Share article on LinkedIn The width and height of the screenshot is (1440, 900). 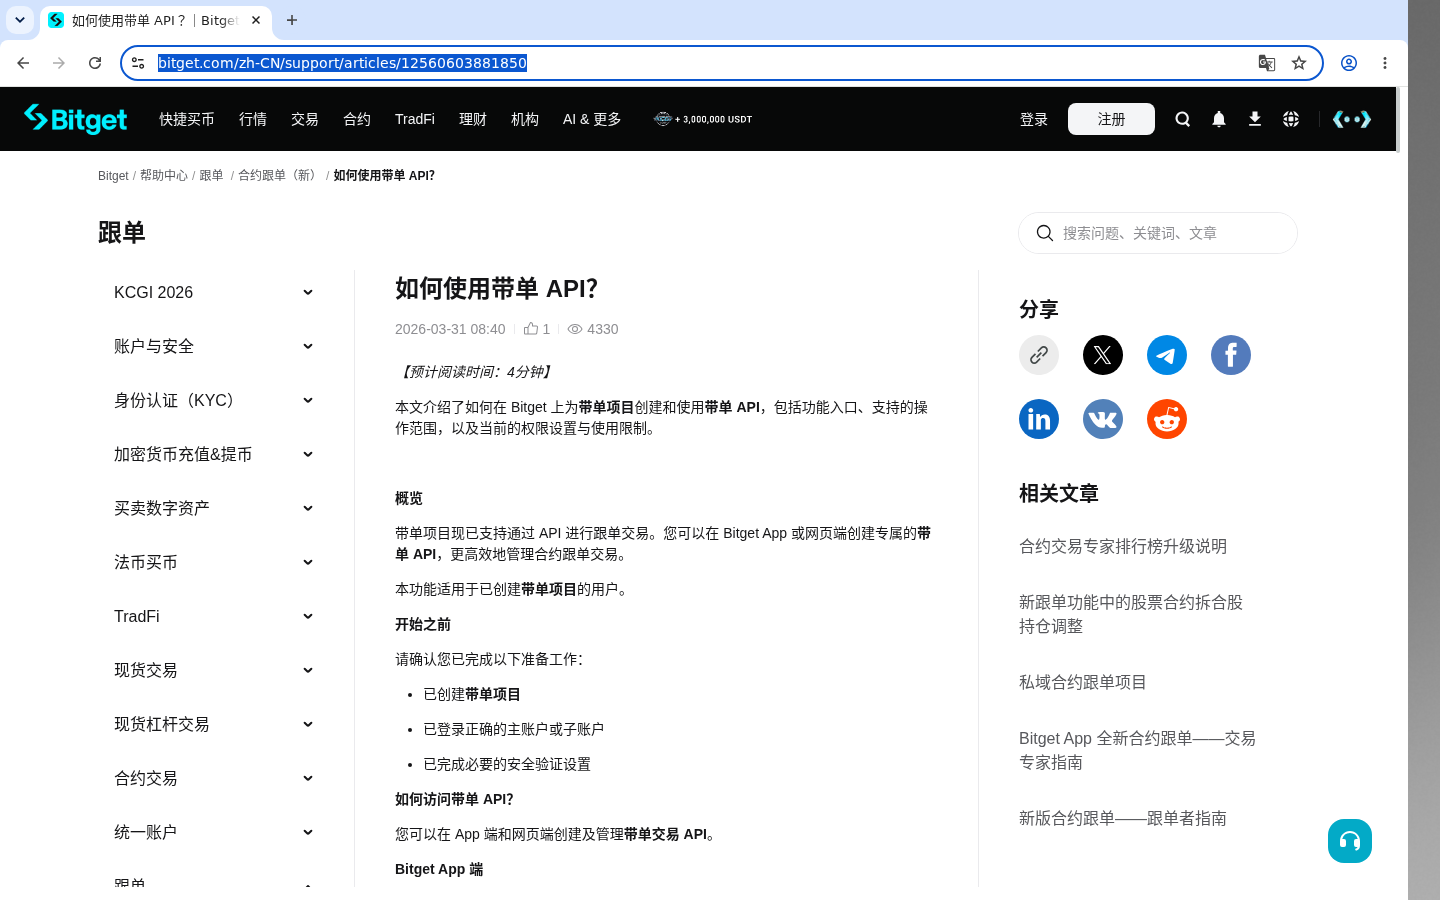(1039, 419)
